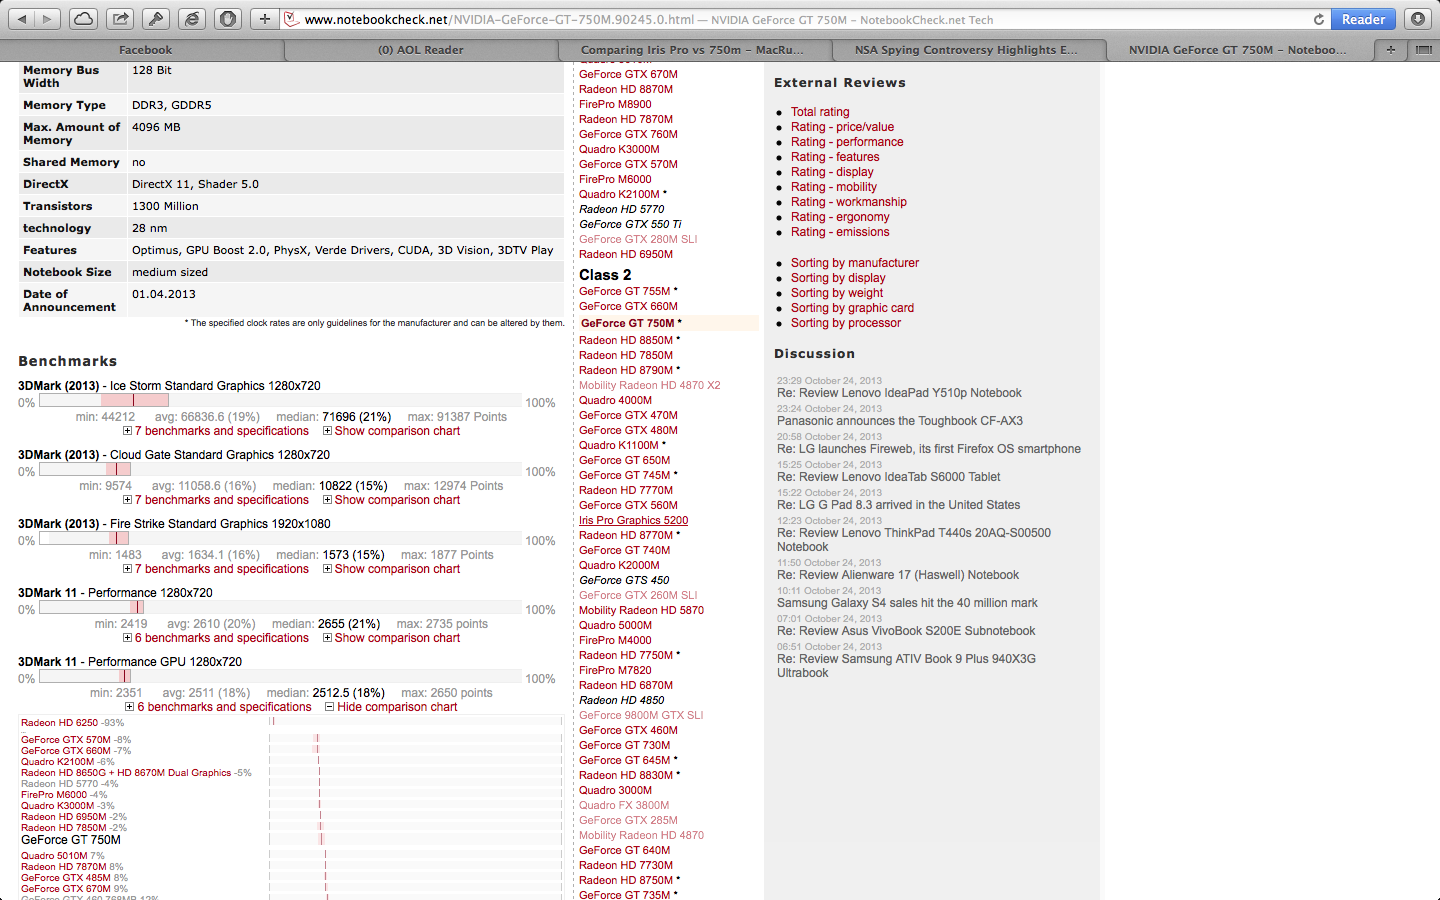This screenshot has width=1440, height=900.
Task: Open the Quadro K1100M link
Action: tap(619, 445)
